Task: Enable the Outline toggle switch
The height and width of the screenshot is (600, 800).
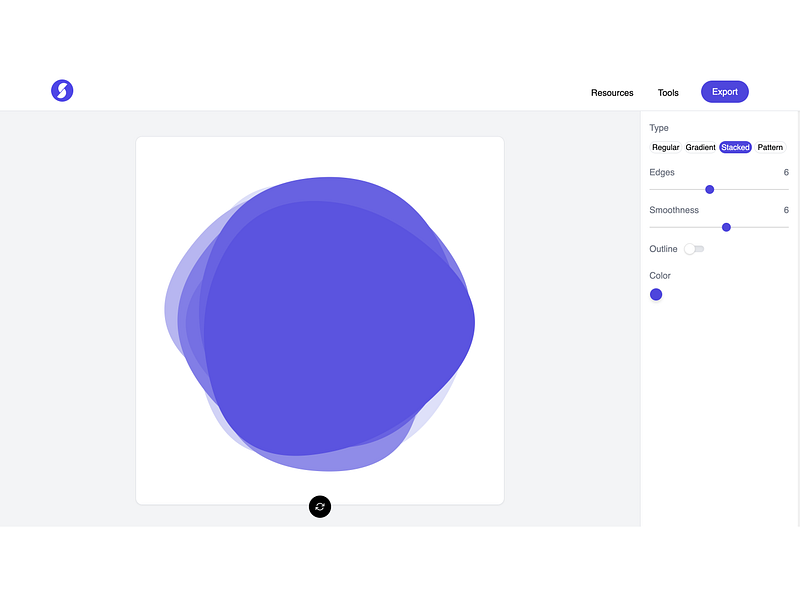Action: click(694, 249)
